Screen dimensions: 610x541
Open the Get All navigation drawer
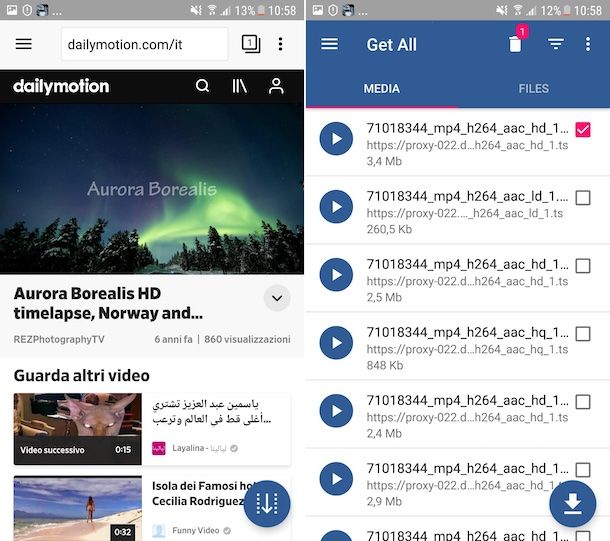point(330,44)
